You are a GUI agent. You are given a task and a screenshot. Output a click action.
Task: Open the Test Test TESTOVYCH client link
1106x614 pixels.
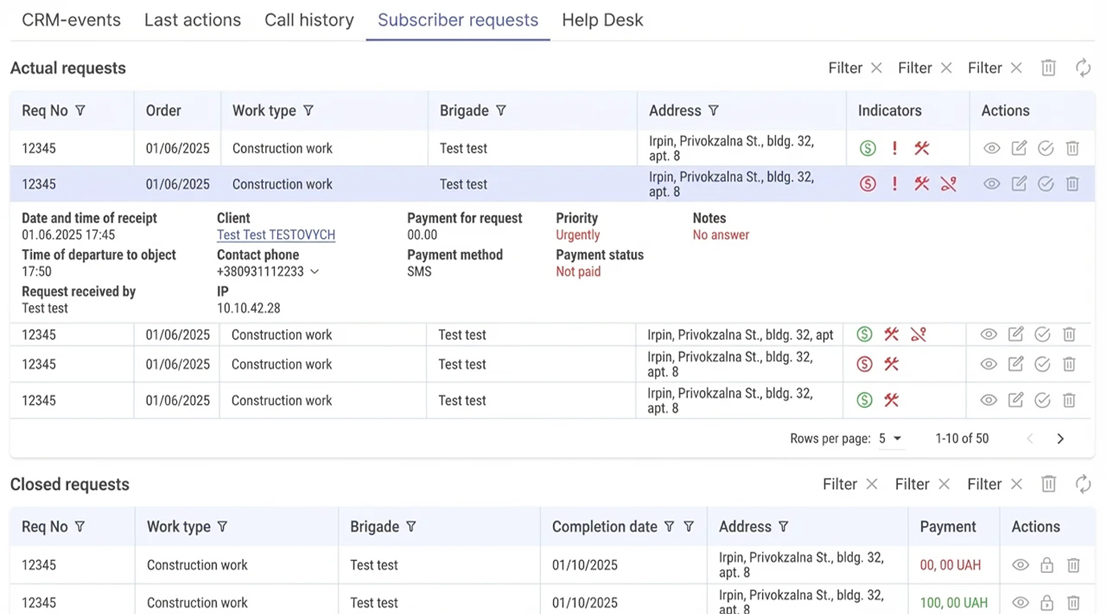[276, 235]
